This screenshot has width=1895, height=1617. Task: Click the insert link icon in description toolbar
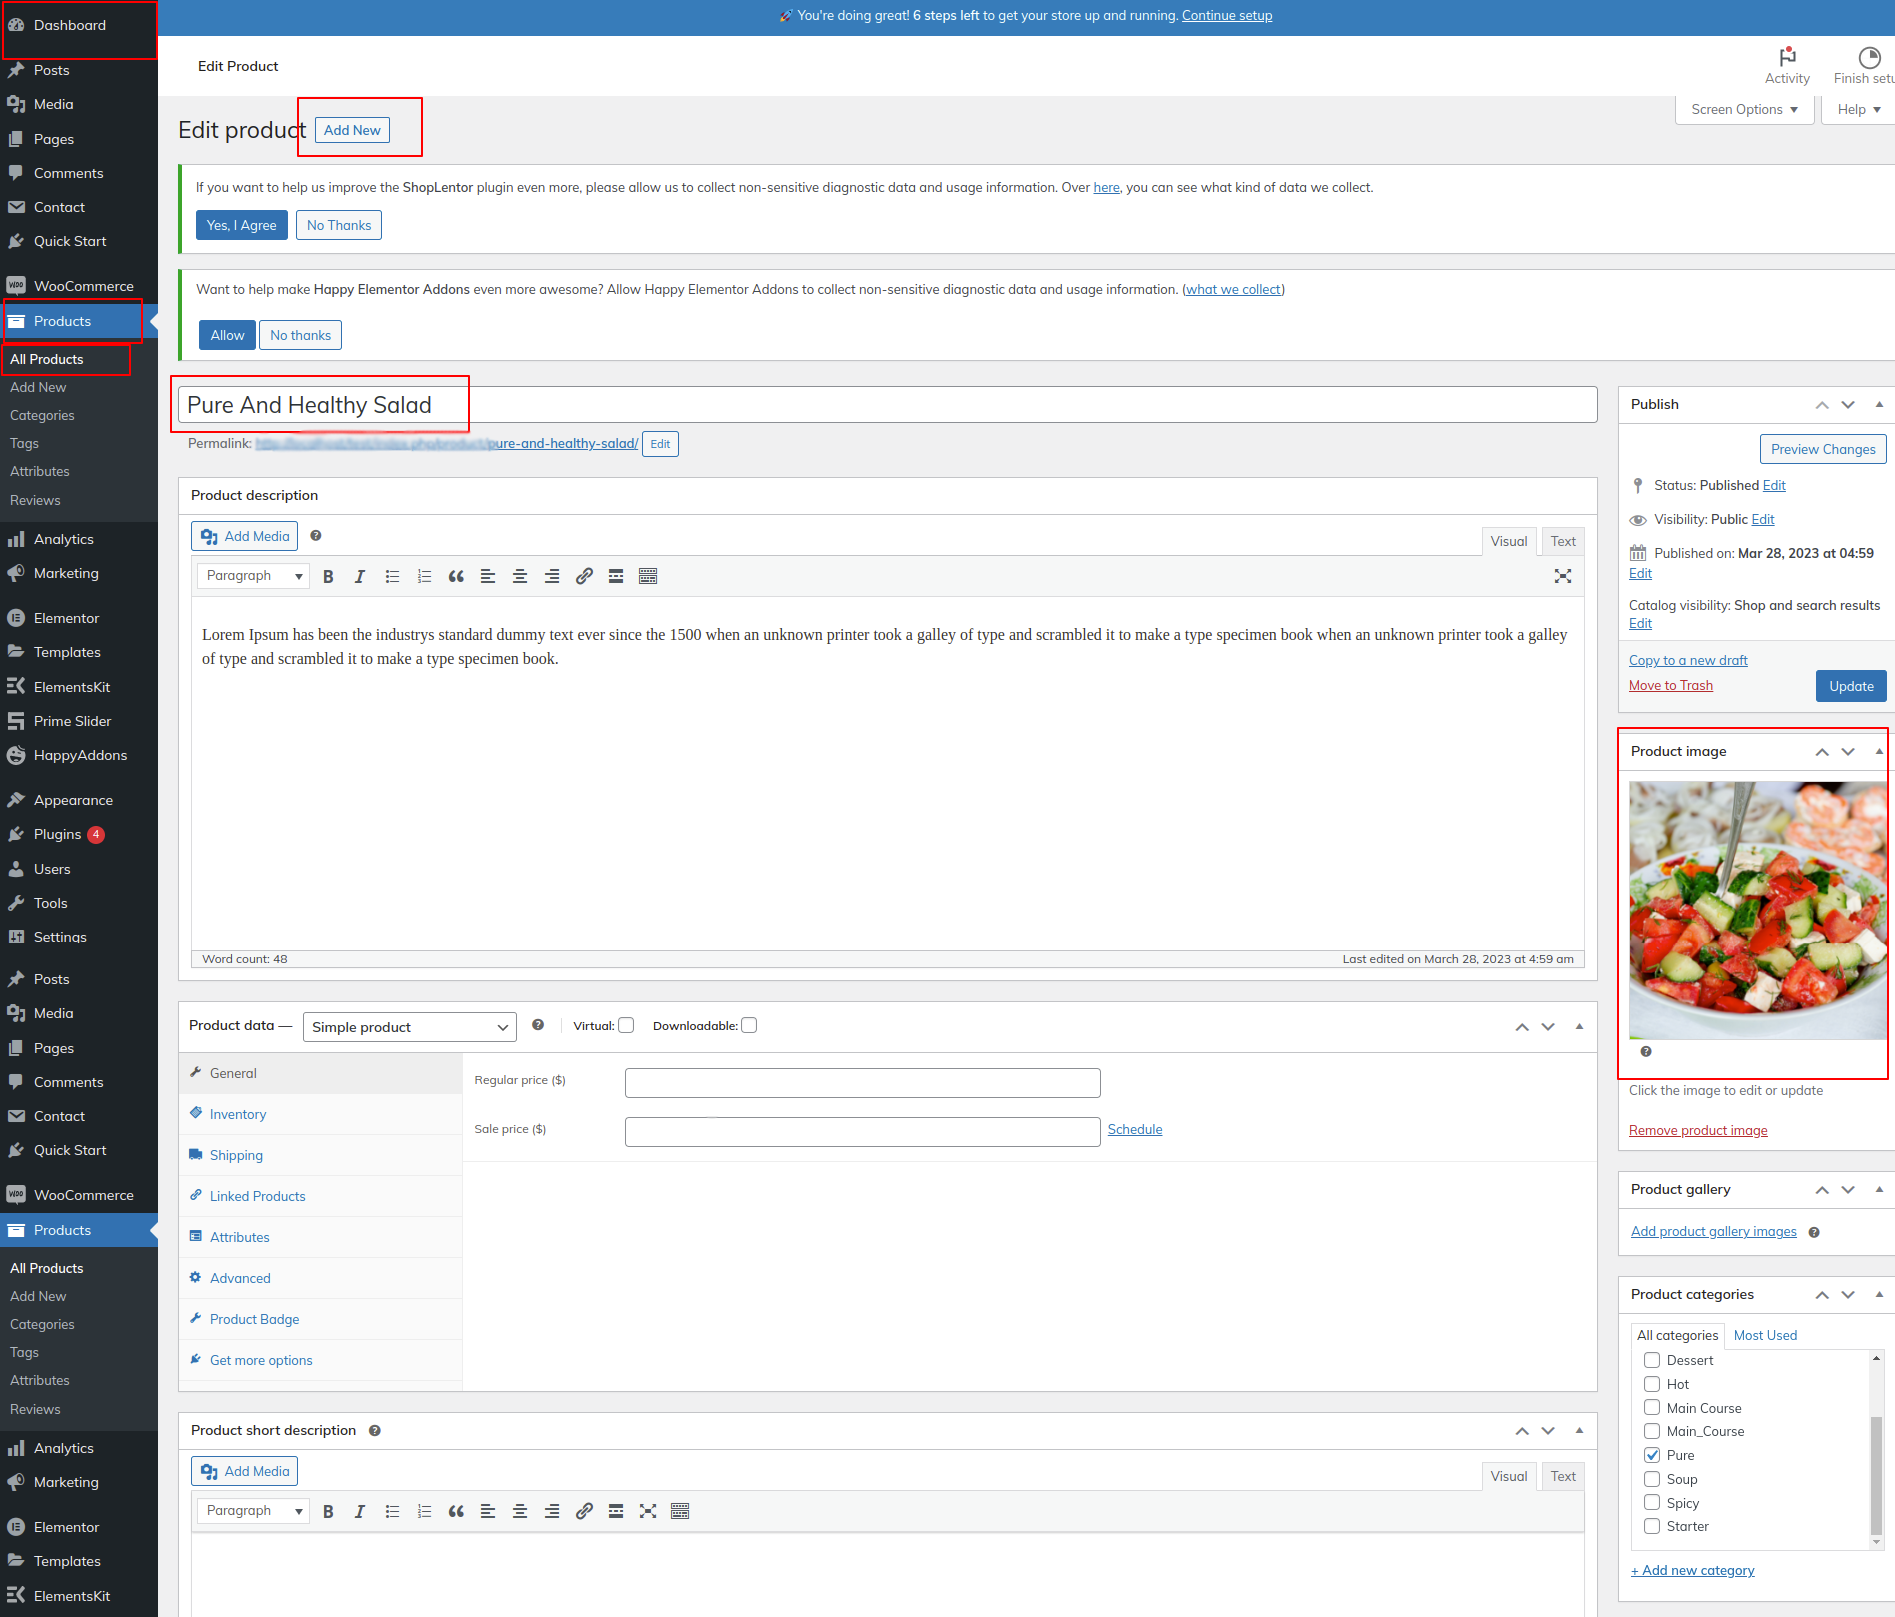(584, 576)
